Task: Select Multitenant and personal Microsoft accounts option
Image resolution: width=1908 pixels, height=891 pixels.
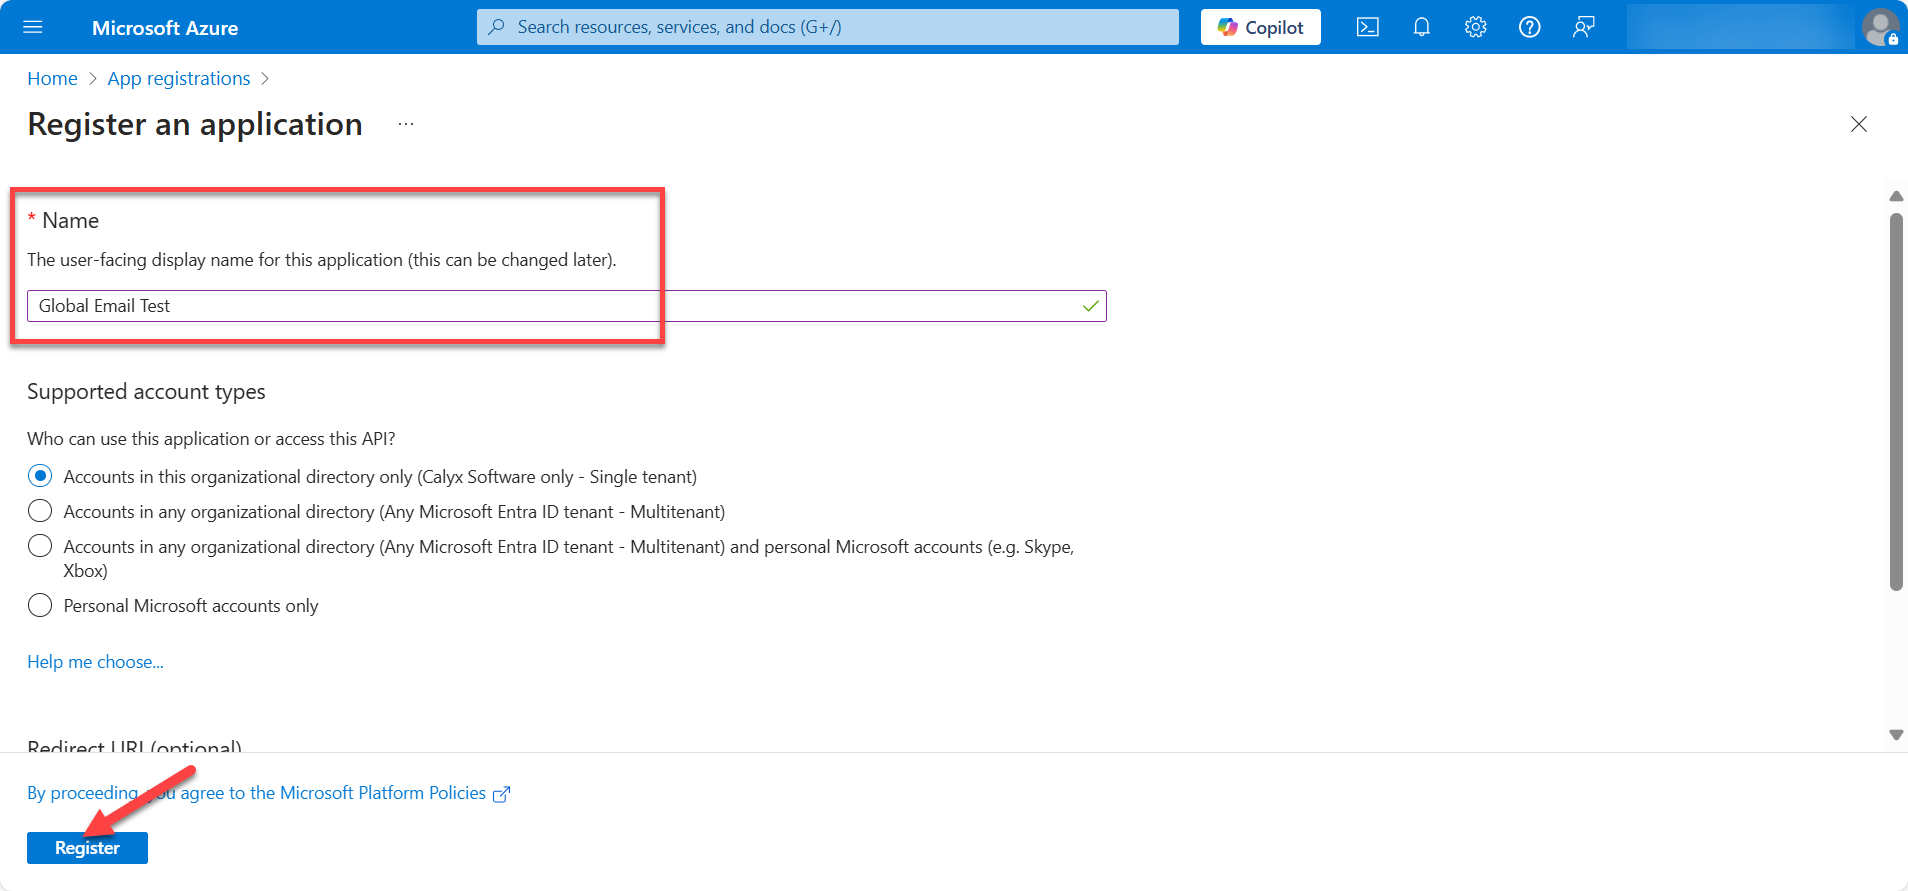Action: coord(40,546)
